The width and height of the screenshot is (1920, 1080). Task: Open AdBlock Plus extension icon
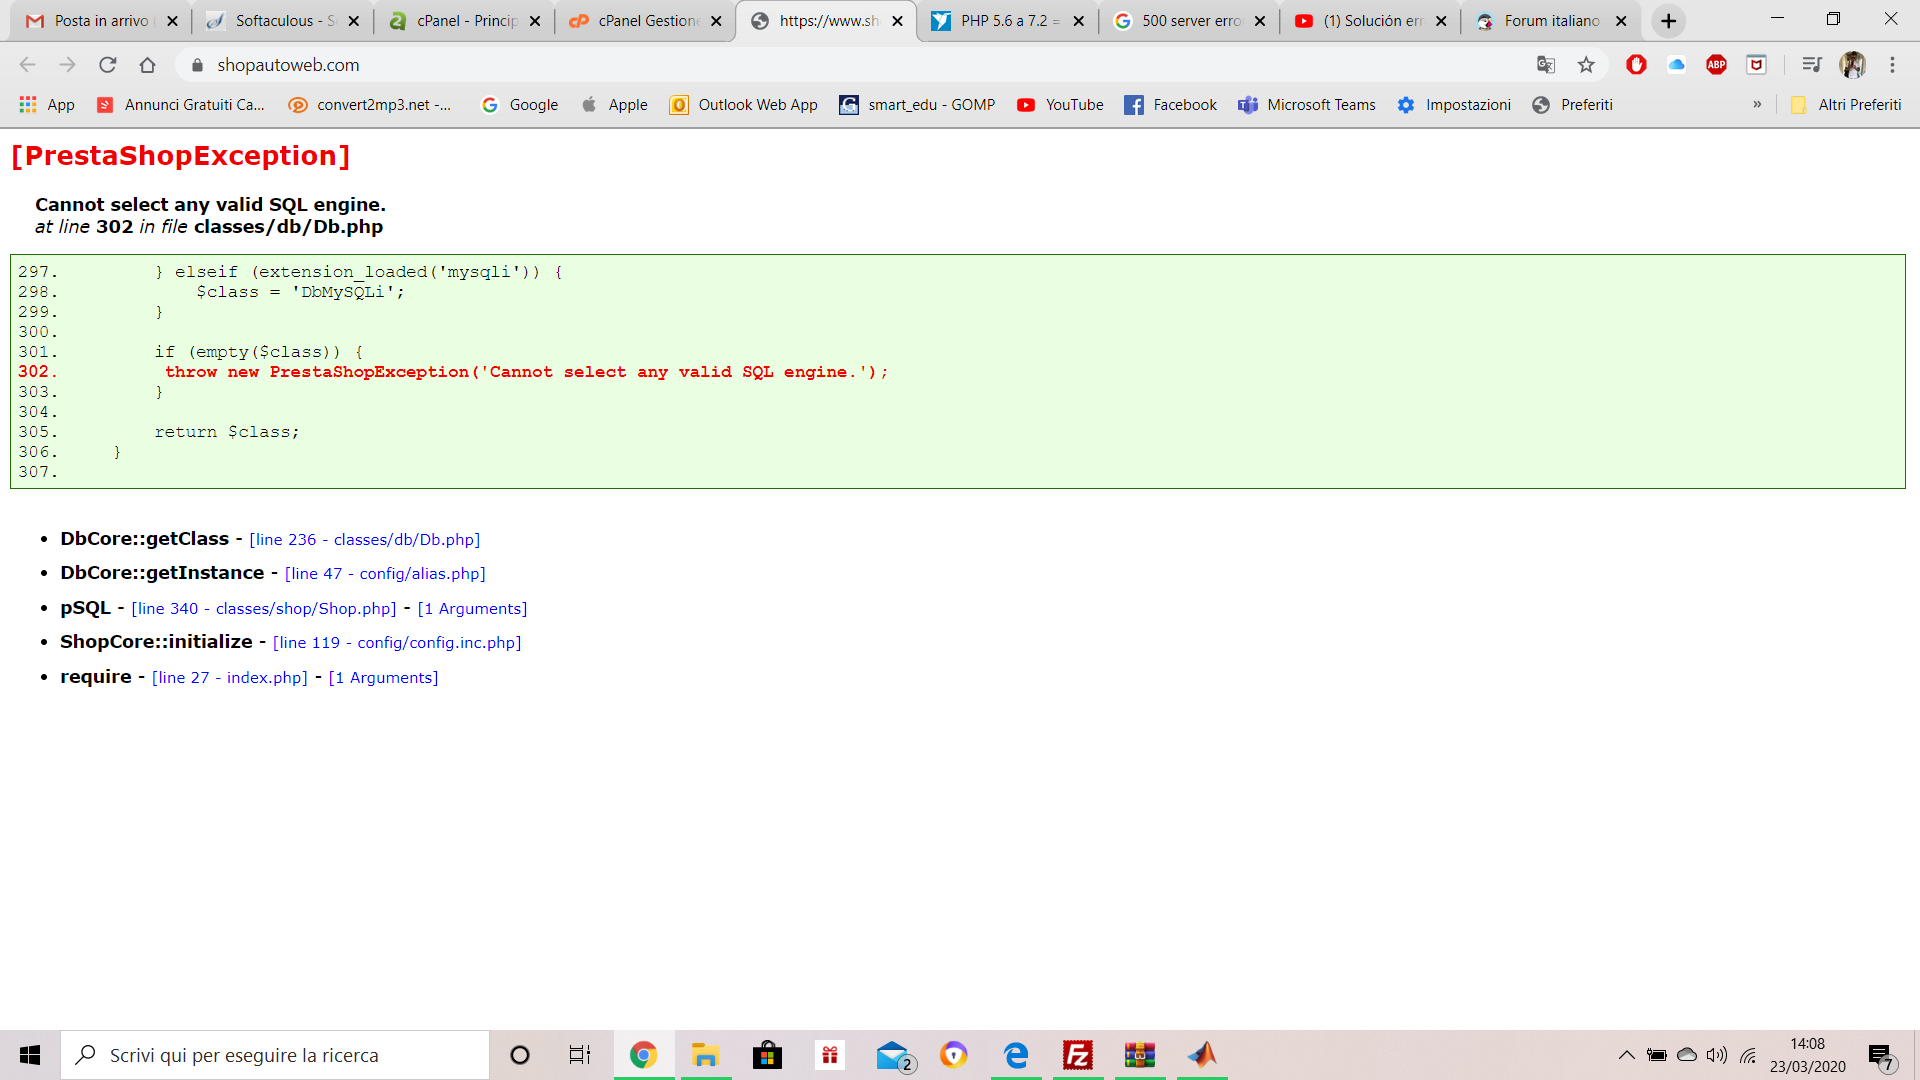[1716, 65]
